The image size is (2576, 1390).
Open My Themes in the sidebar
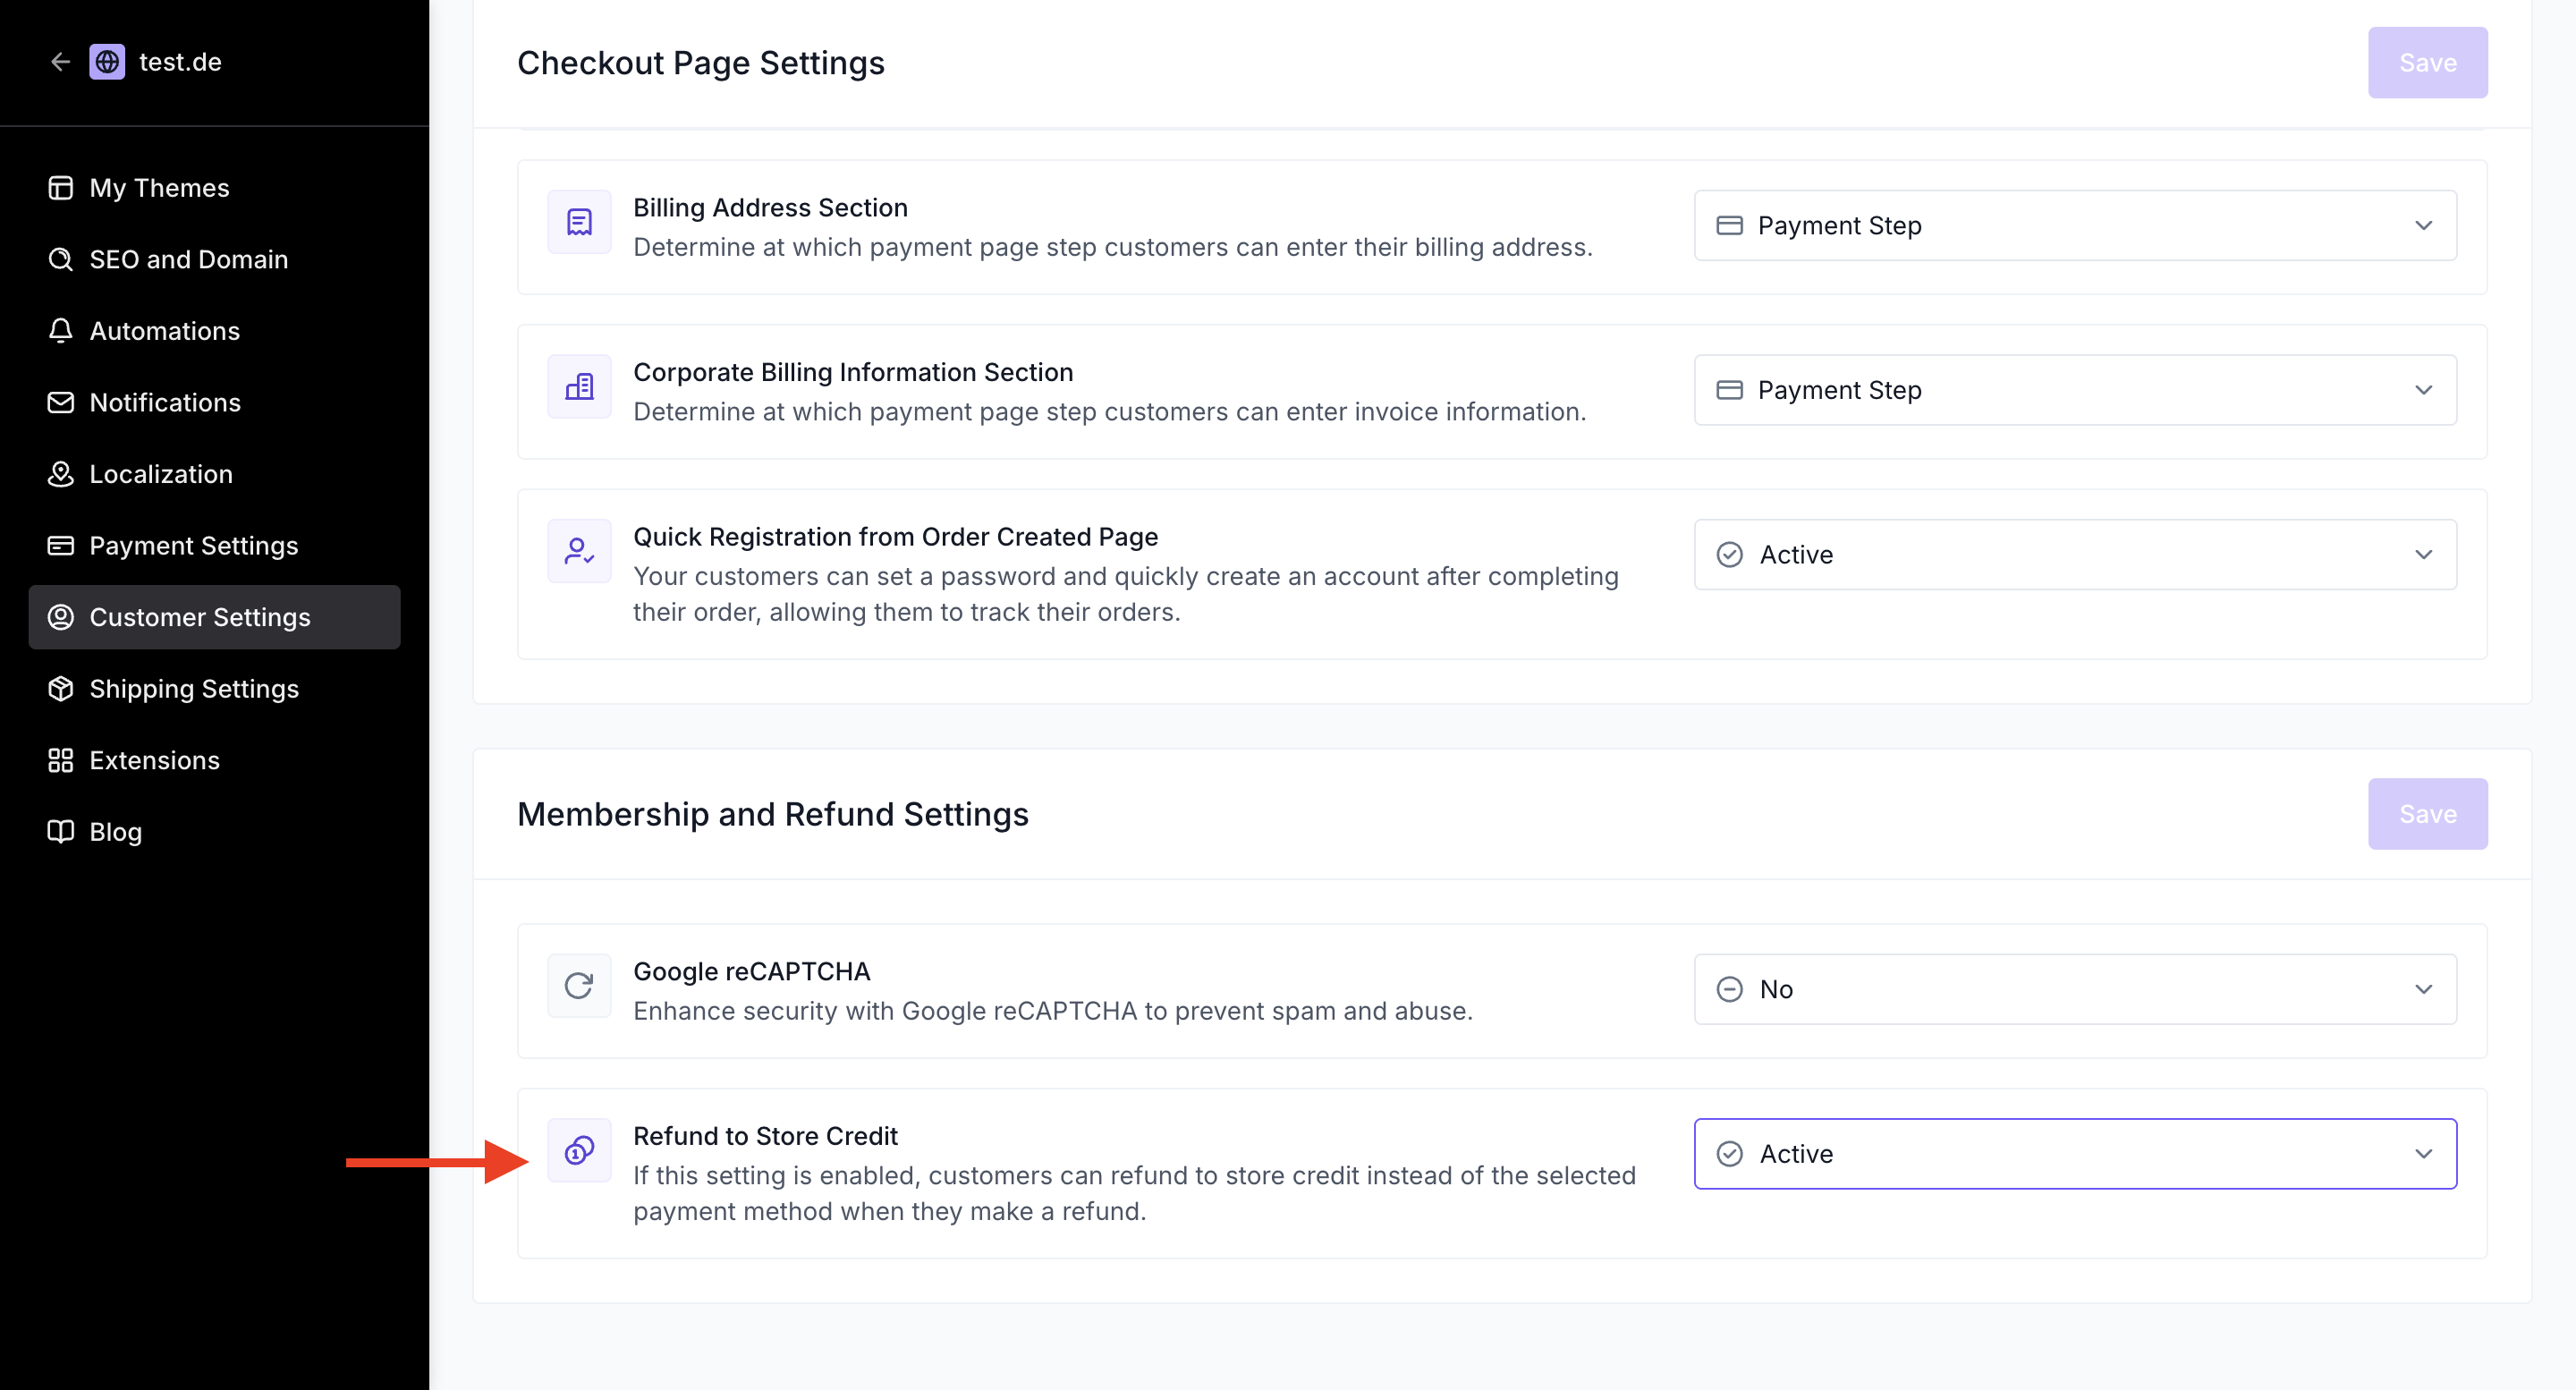point(159,188)
